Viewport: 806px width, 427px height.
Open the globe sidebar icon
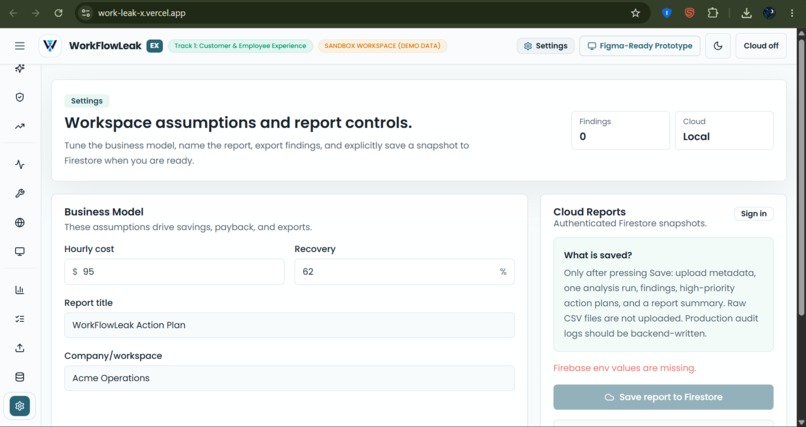[x=20, y=222]
